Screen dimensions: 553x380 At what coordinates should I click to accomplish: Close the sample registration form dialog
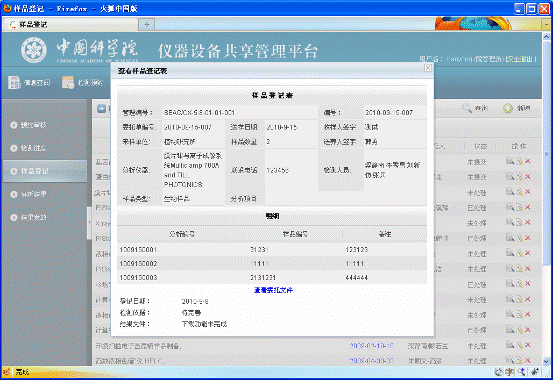coord(428,67)
